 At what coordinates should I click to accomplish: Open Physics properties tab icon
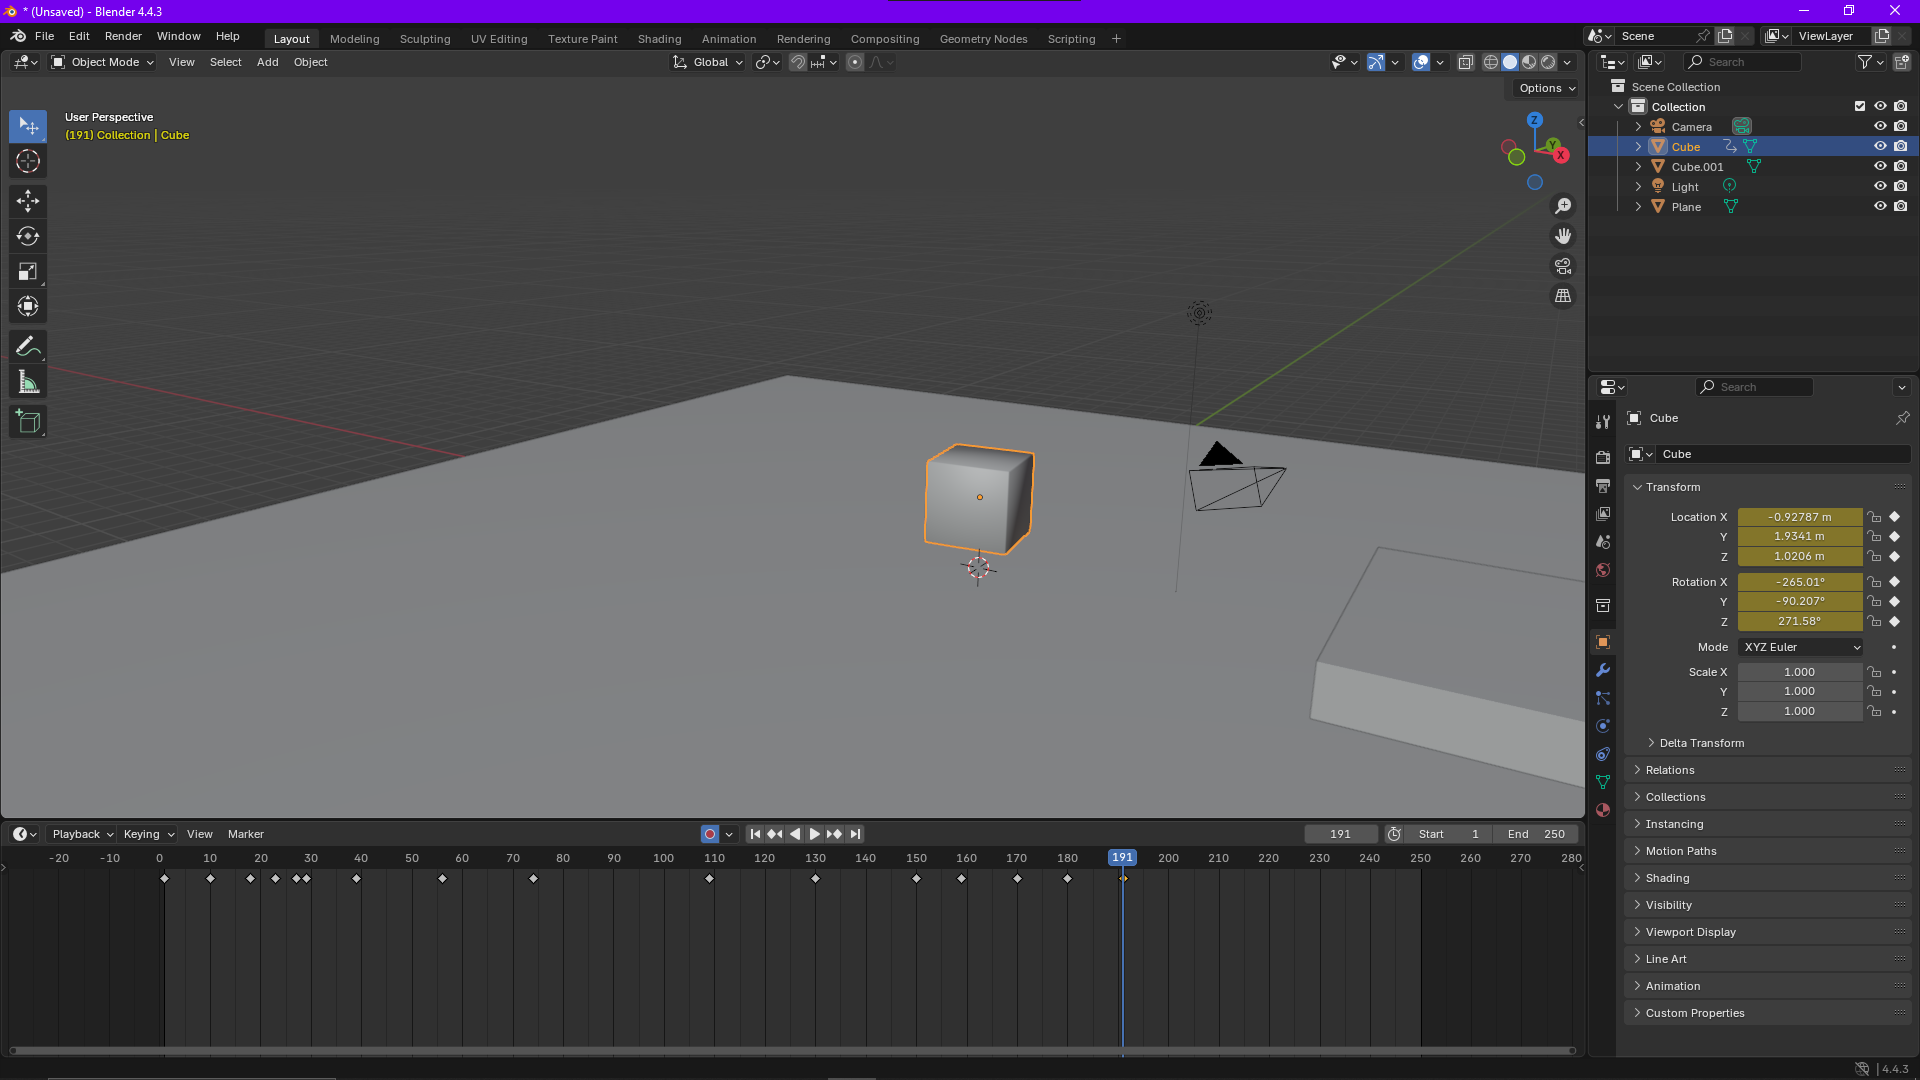pyautogui.click(x=1603, y=726)
